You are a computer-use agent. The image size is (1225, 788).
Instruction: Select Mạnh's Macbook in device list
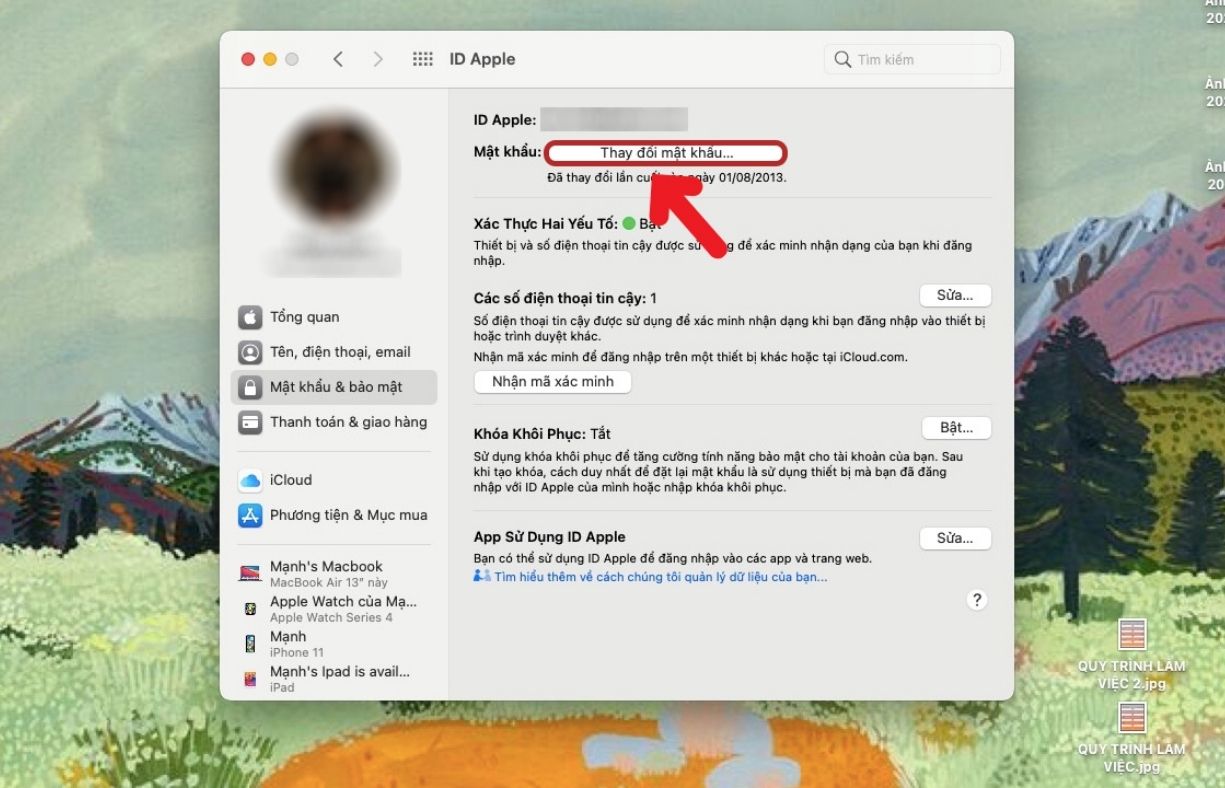point(334,573)
